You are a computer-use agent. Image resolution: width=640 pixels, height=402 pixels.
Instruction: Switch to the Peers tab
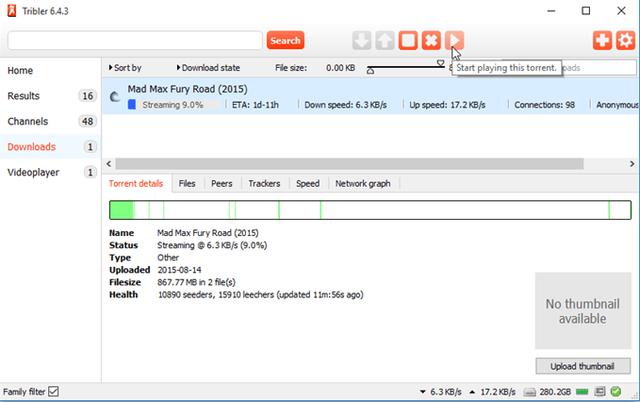tap(222, 184)
